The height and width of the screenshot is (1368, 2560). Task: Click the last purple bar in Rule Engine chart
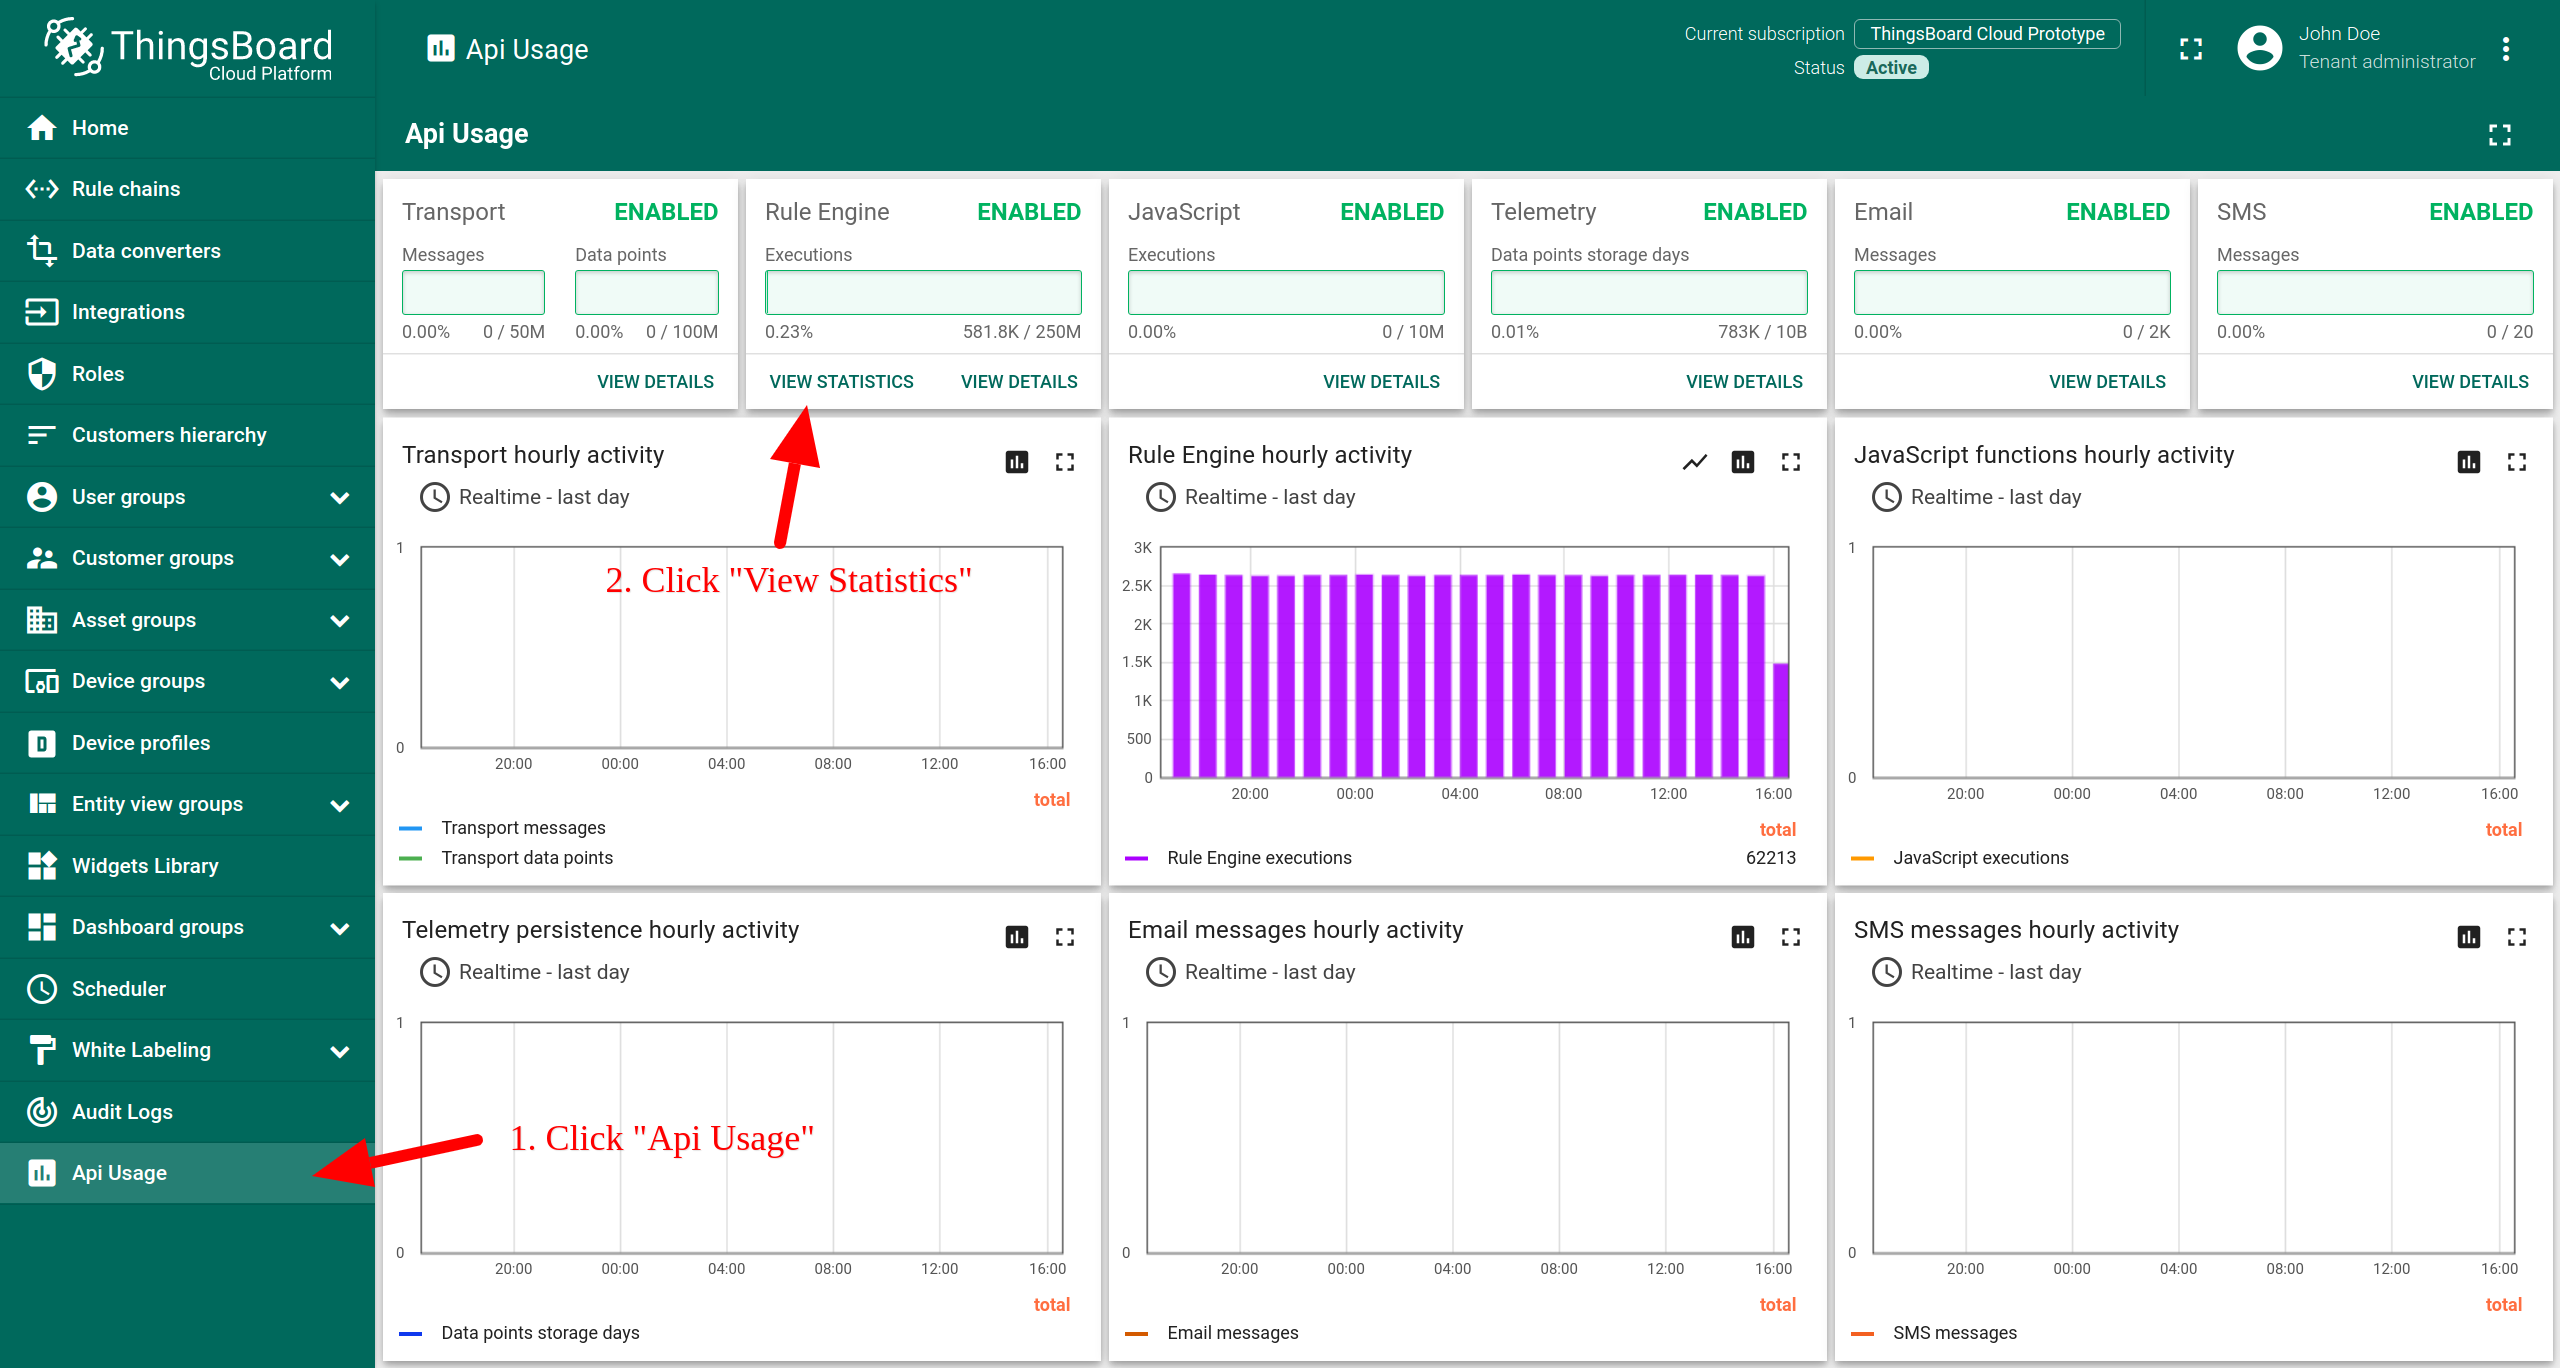point(1781,720)
